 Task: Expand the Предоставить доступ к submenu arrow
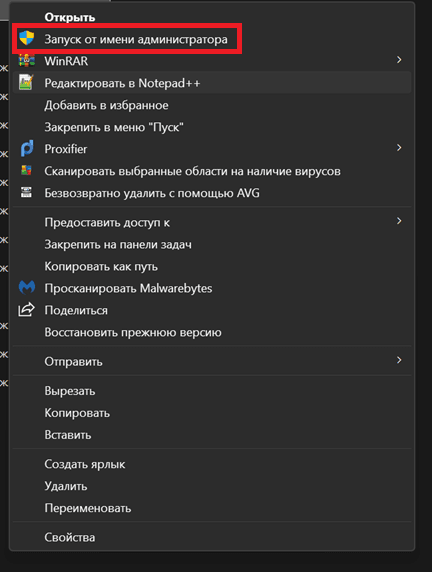pyautogui.click(x=399, y=221)
